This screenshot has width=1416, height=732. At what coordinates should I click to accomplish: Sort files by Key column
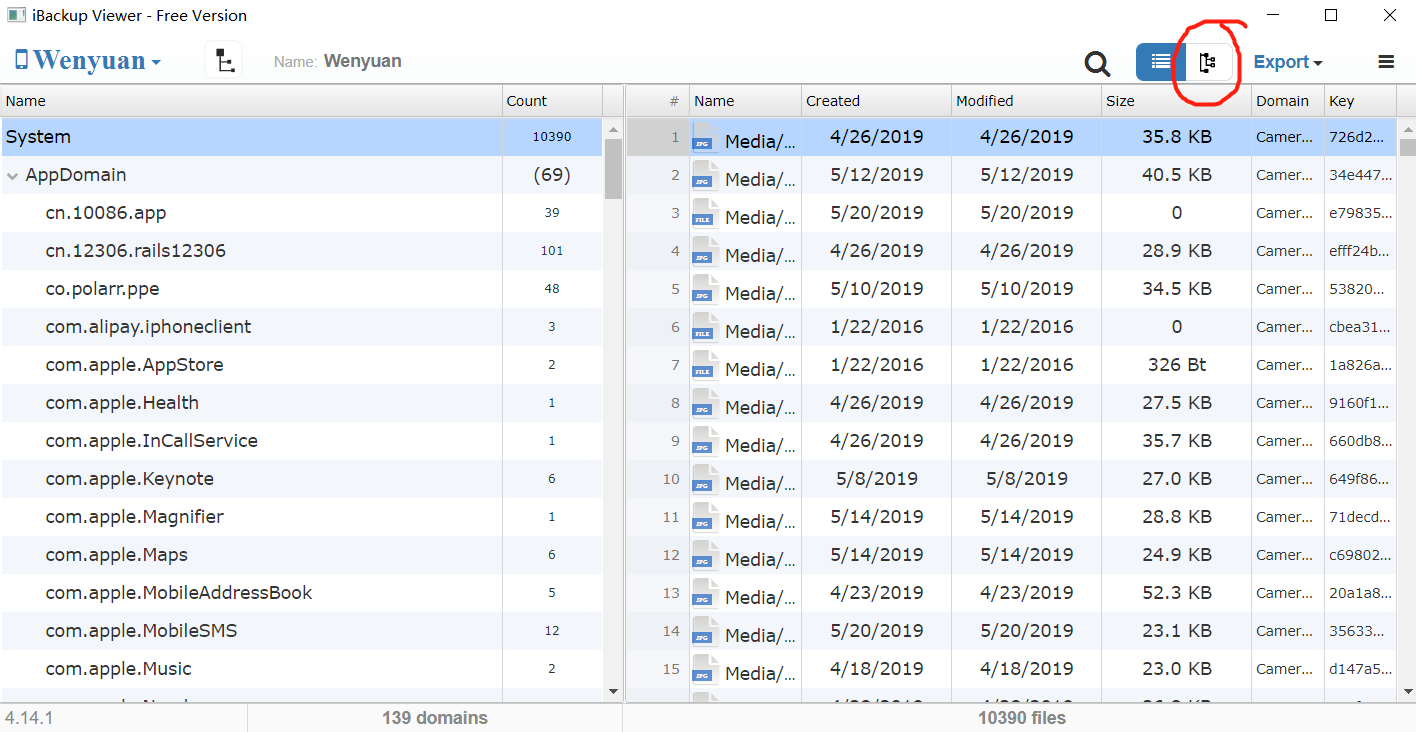tap(1360, 101)
